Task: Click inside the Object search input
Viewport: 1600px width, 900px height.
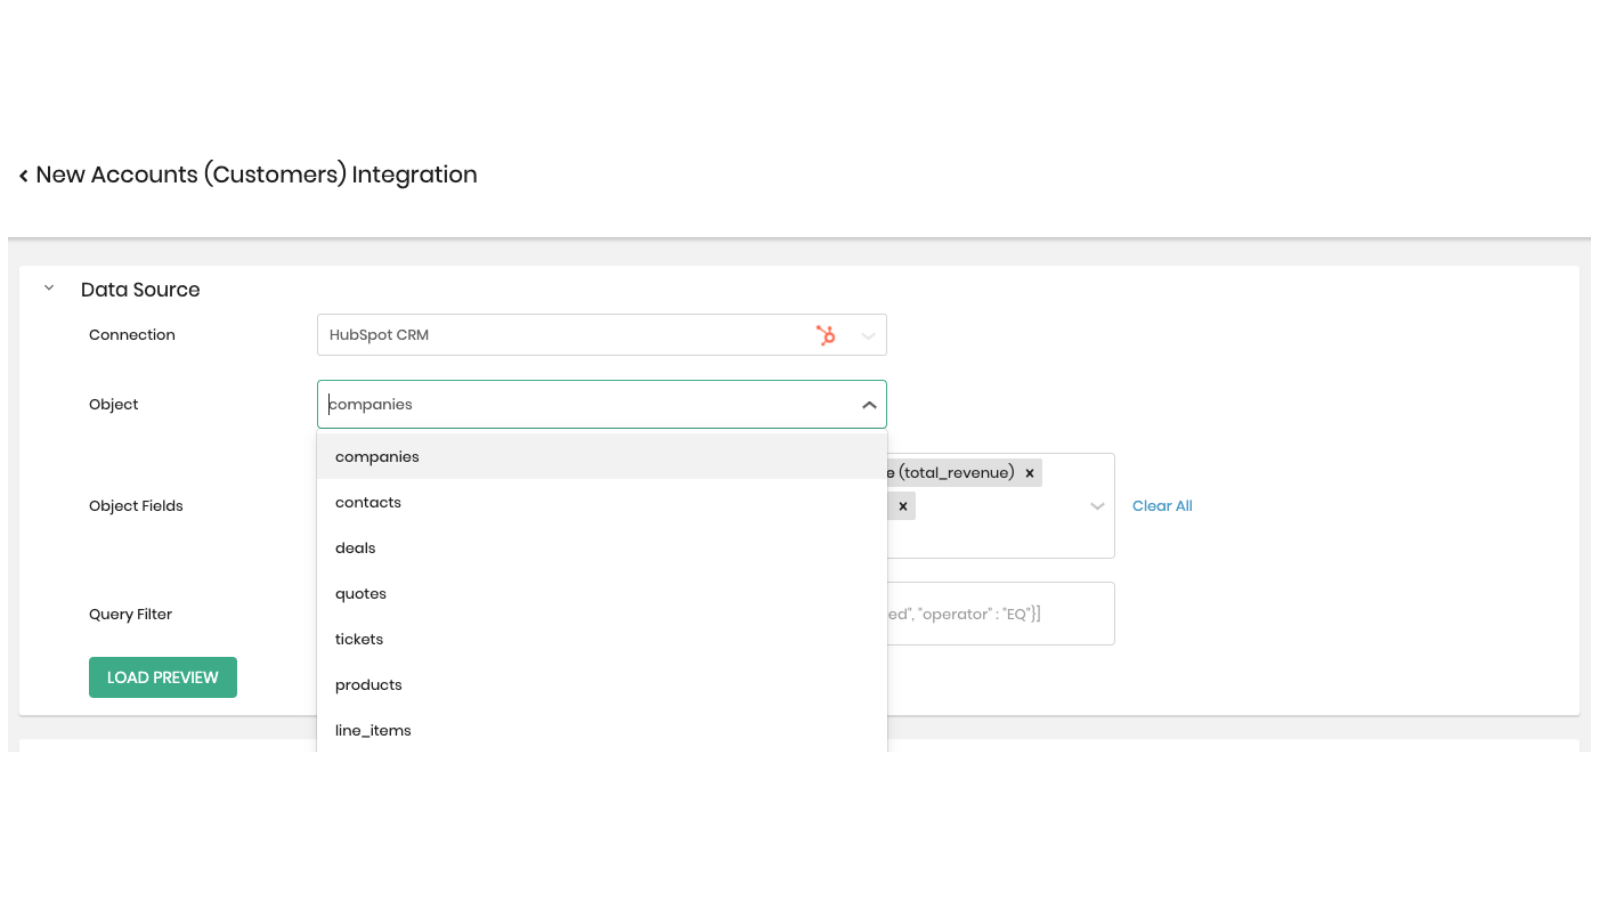Action: pyautogui.click(x=580, y=405)
